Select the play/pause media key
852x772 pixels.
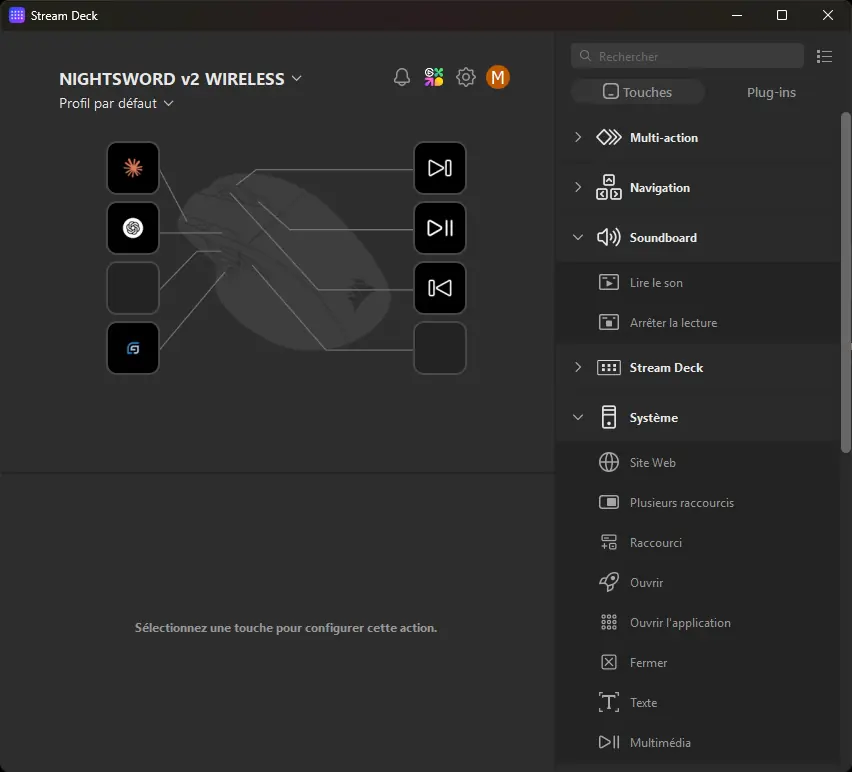click(x=440, y=228)
